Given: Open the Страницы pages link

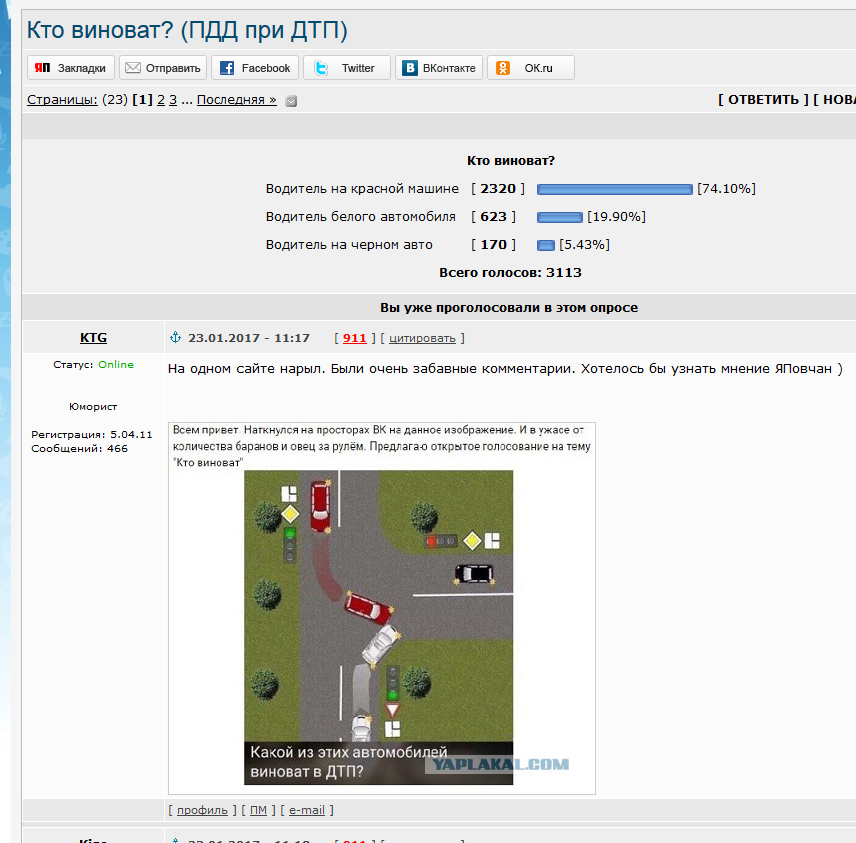Looking at the screenshot, I should tap(62, 100).
